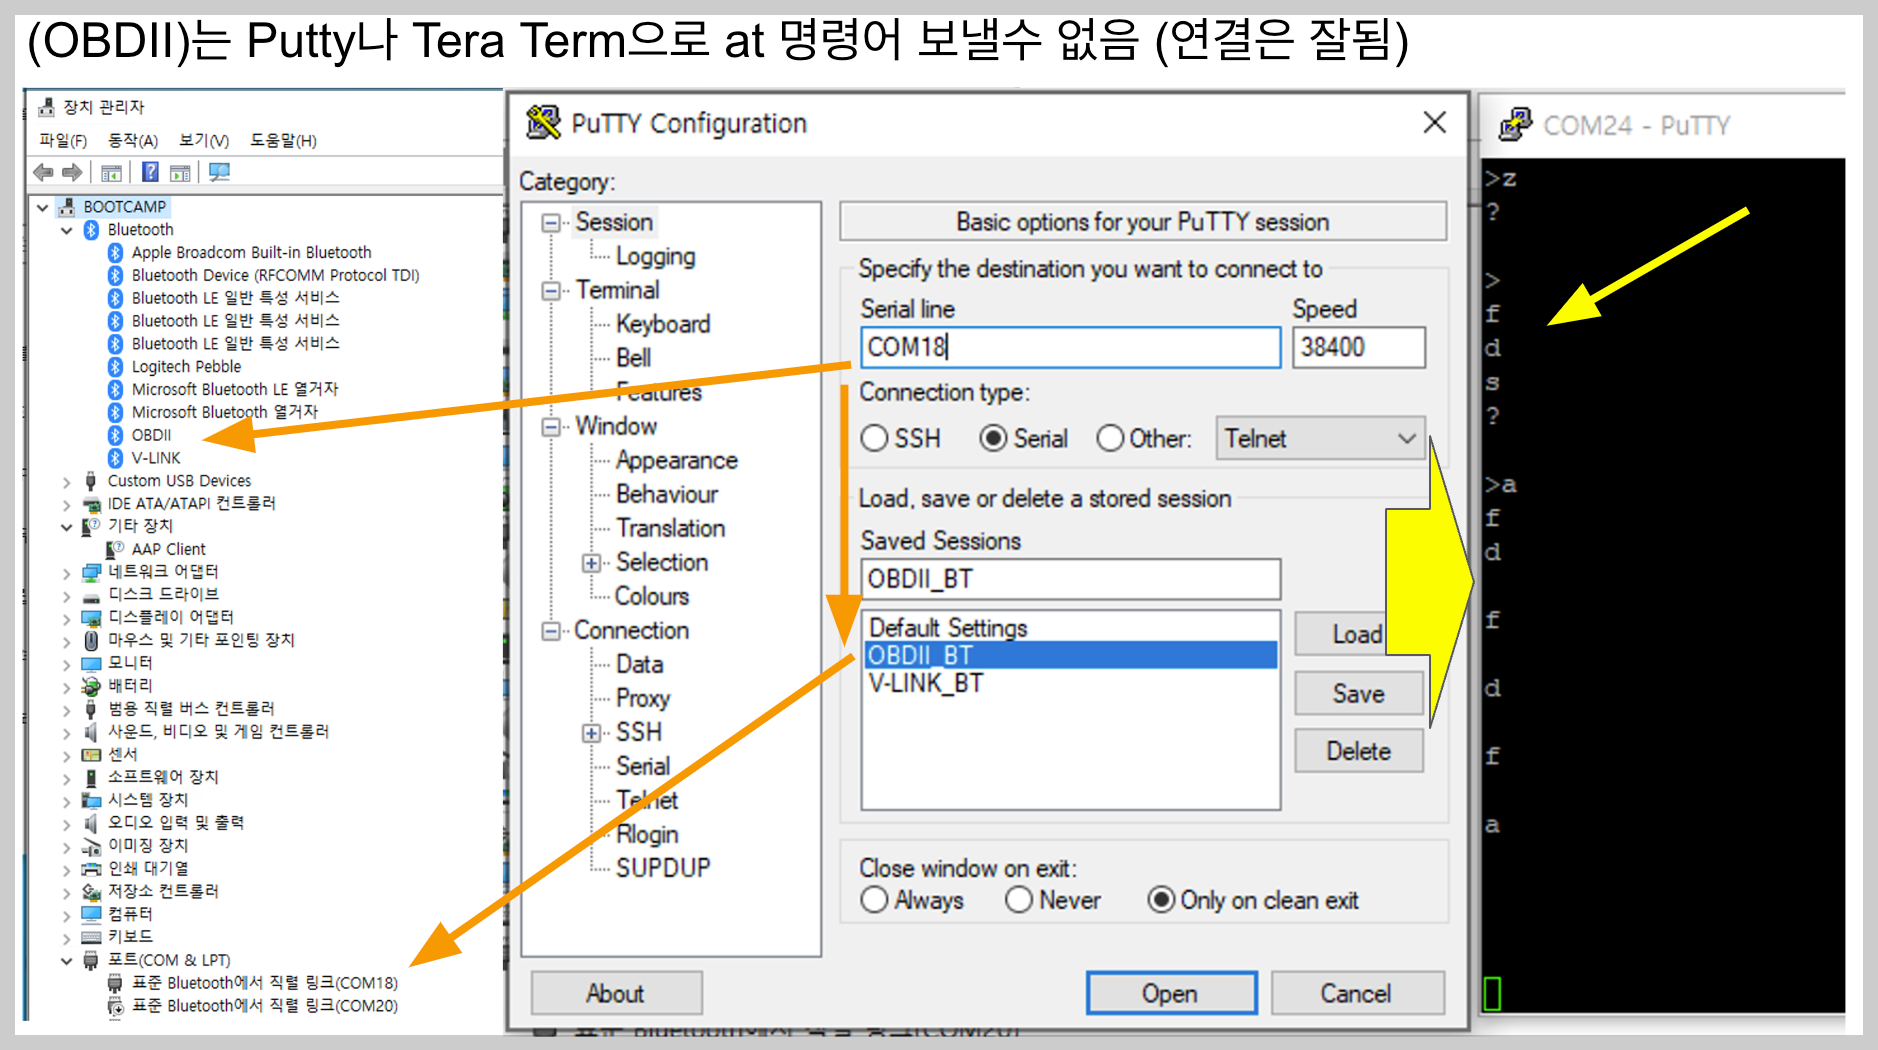Click the print queue category icon (인쇄 대기열)
This screenshot has height=1050, width=1878.
pos(92,869)
